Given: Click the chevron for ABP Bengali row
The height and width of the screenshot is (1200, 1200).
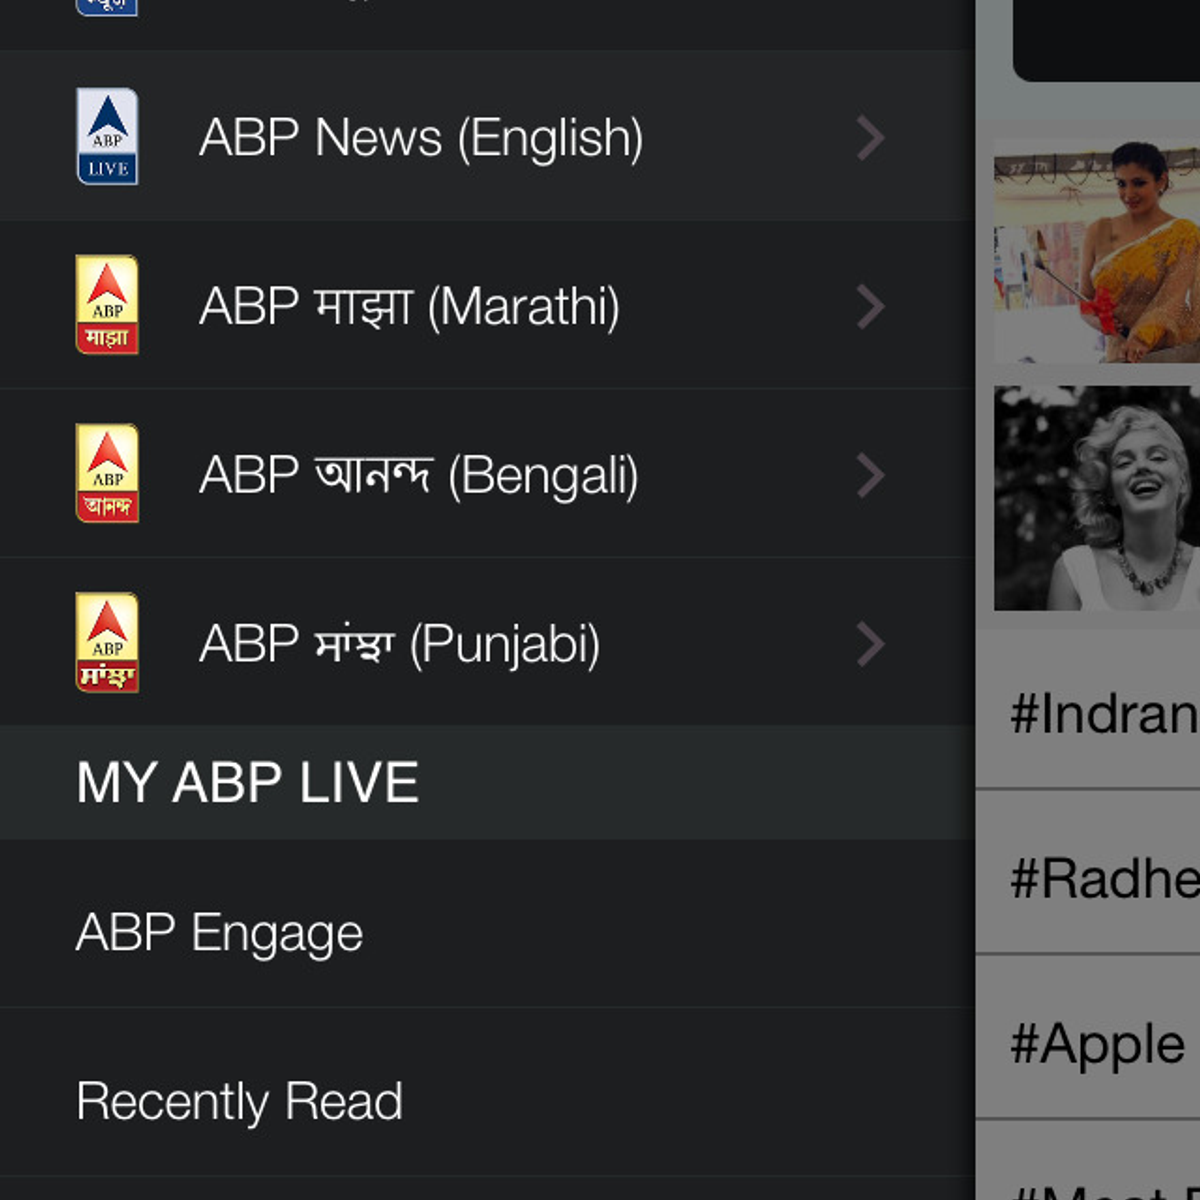Looking at the screenshot, I should pos(871,476).
